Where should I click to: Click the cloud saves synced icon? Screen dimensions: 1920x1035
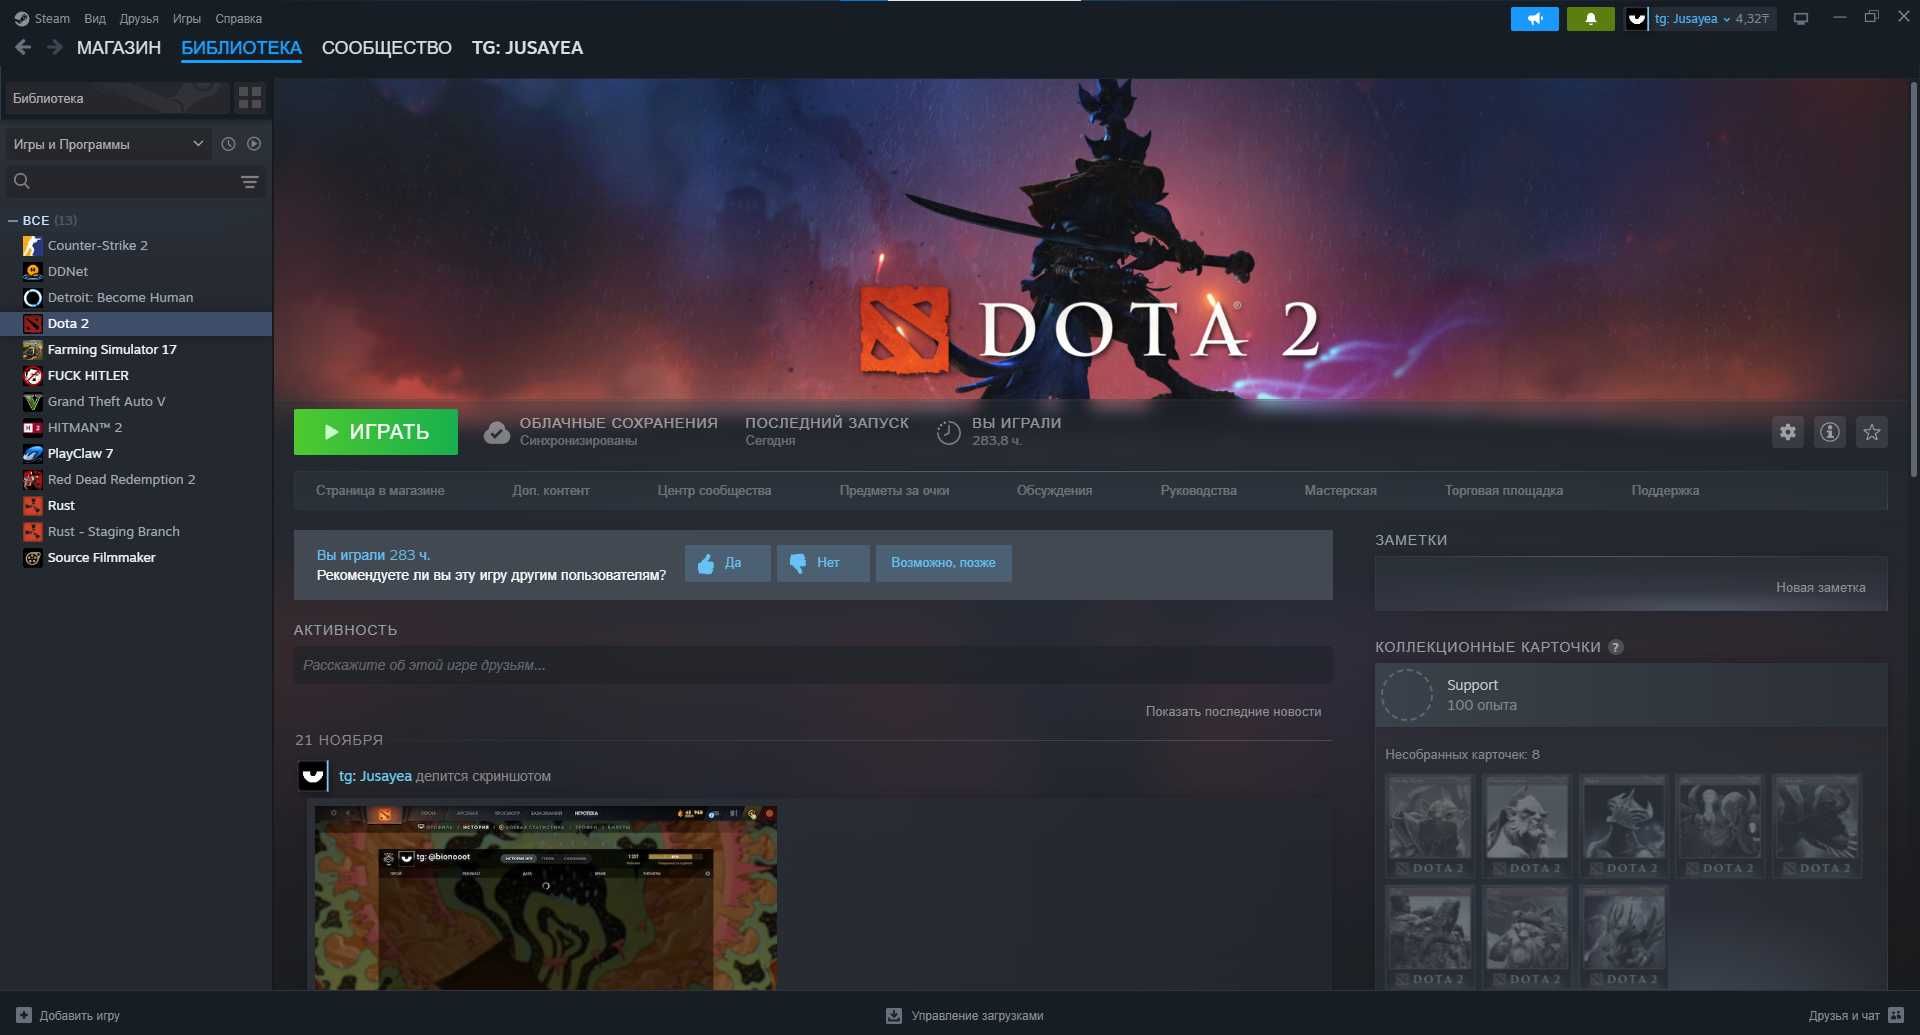496,432
